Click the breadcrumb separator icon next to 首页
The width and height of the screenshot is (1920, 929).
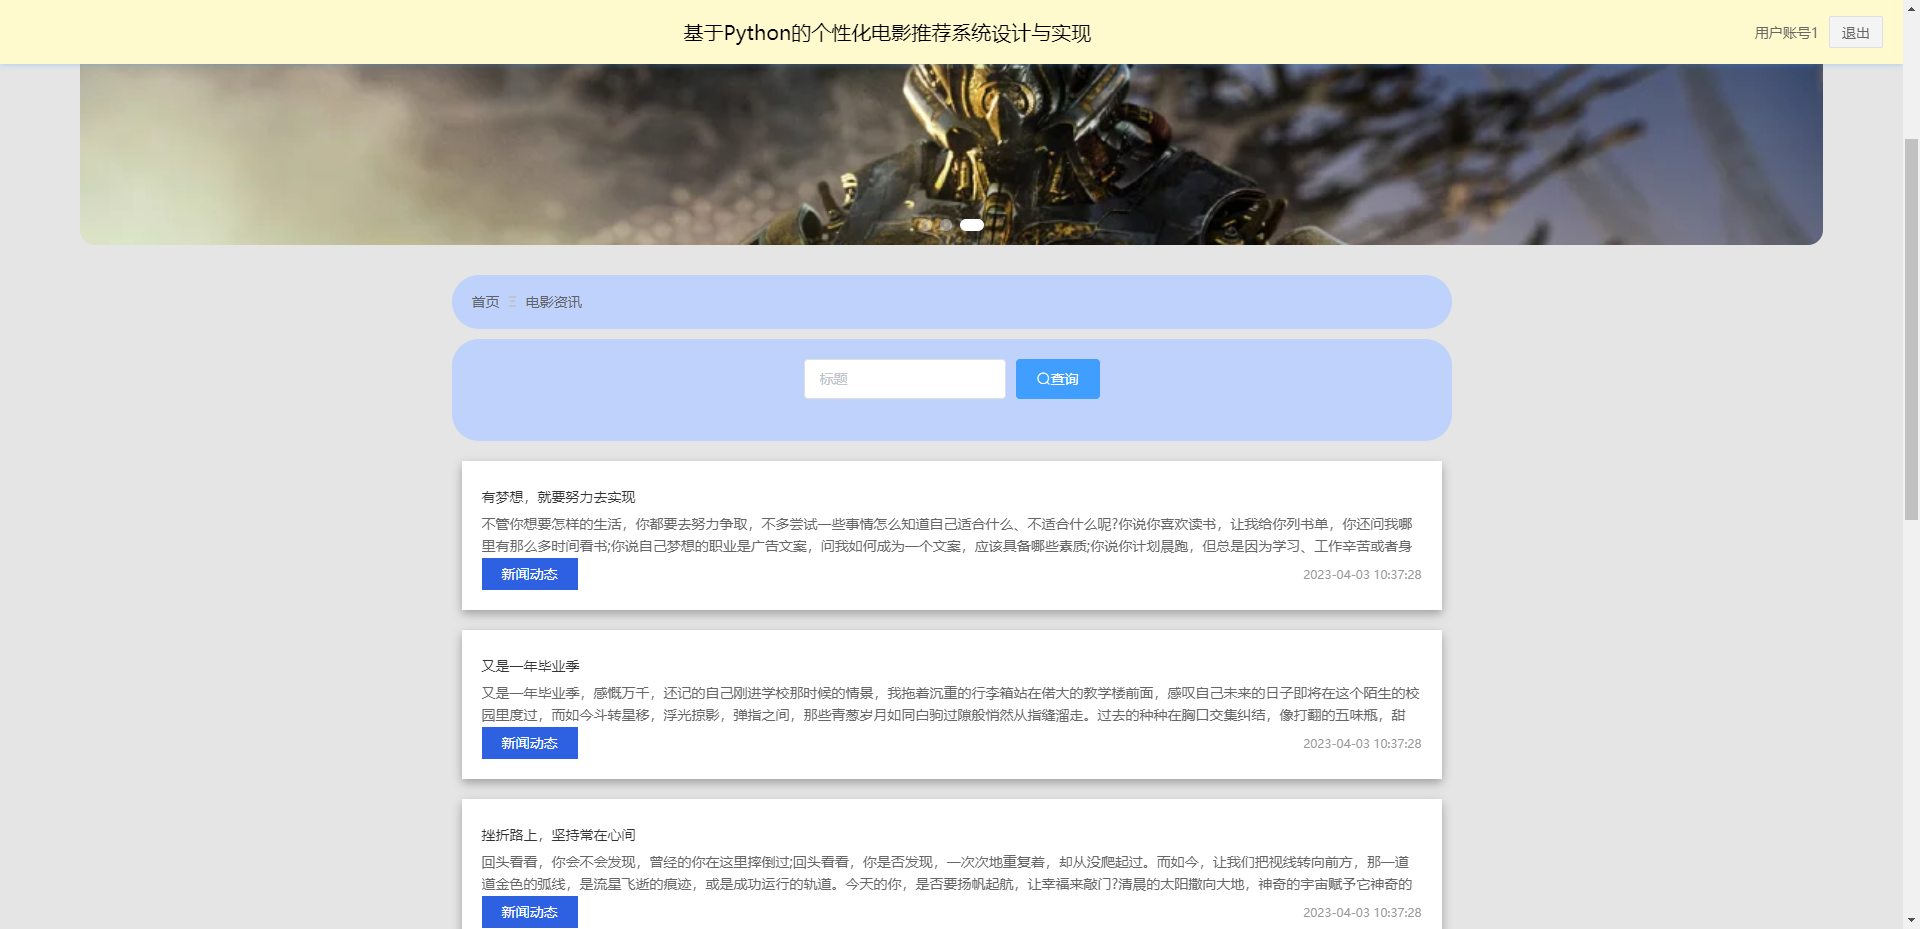pyautogui.click(x=511, y=302)
